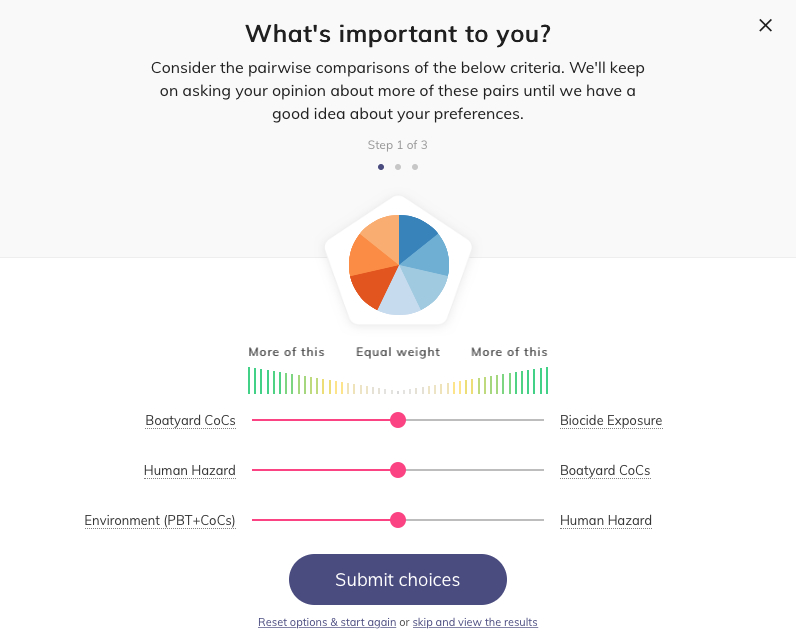The width and height of the screenshot is (796, 638).
Task: Click the Biocide Exposure criterion label
Action: pos(611,420)
